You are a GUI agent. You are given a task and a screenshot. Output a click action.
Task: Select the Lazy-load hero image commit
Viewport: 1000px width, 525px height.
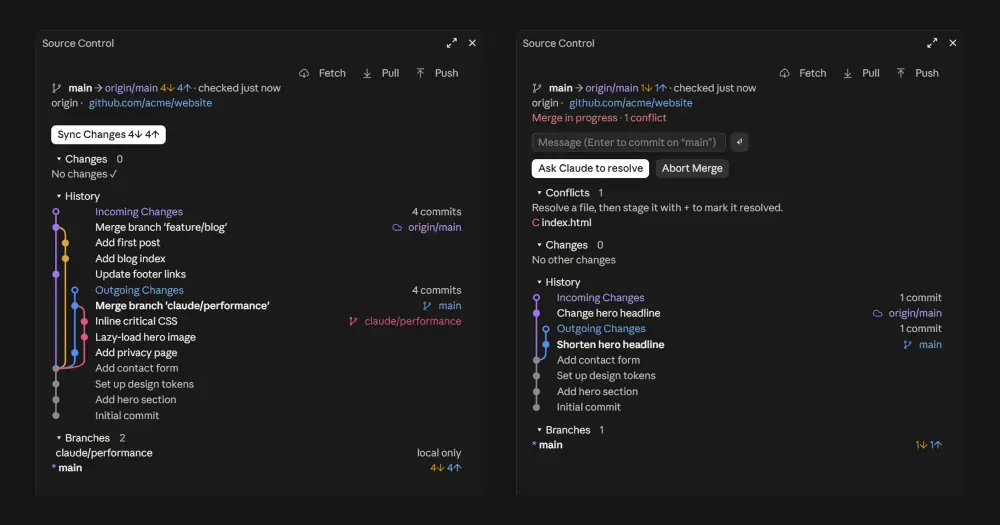point(145,337)
